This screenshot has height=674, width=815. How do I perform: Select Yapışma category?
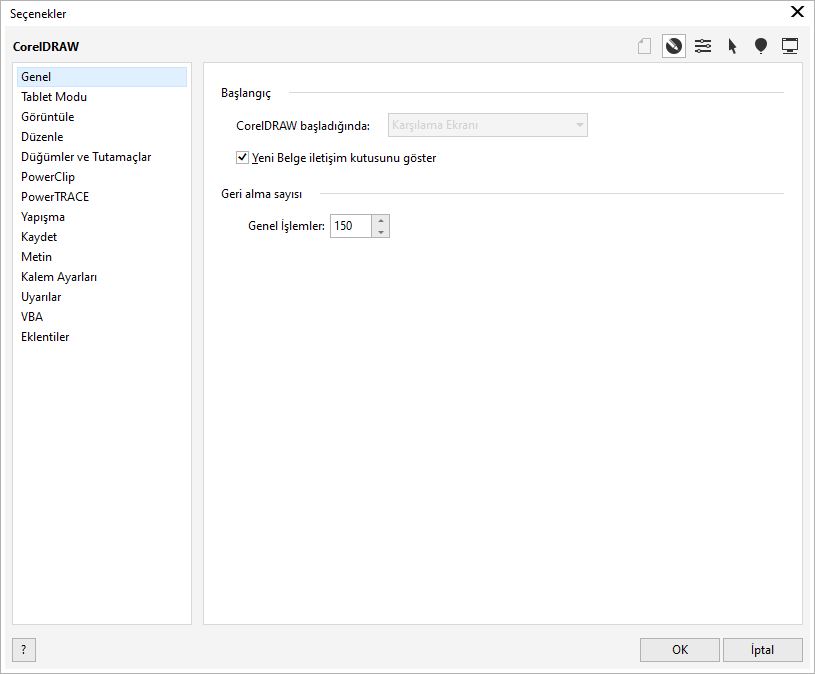pyautogui.click(x=102, y=217)
